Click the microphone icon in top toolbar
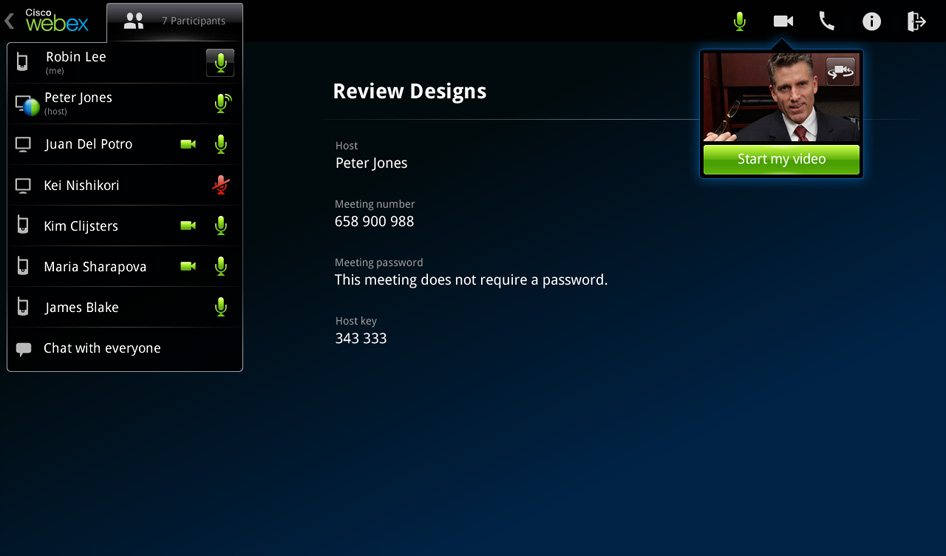946x556 pixels. click(739, 21)
